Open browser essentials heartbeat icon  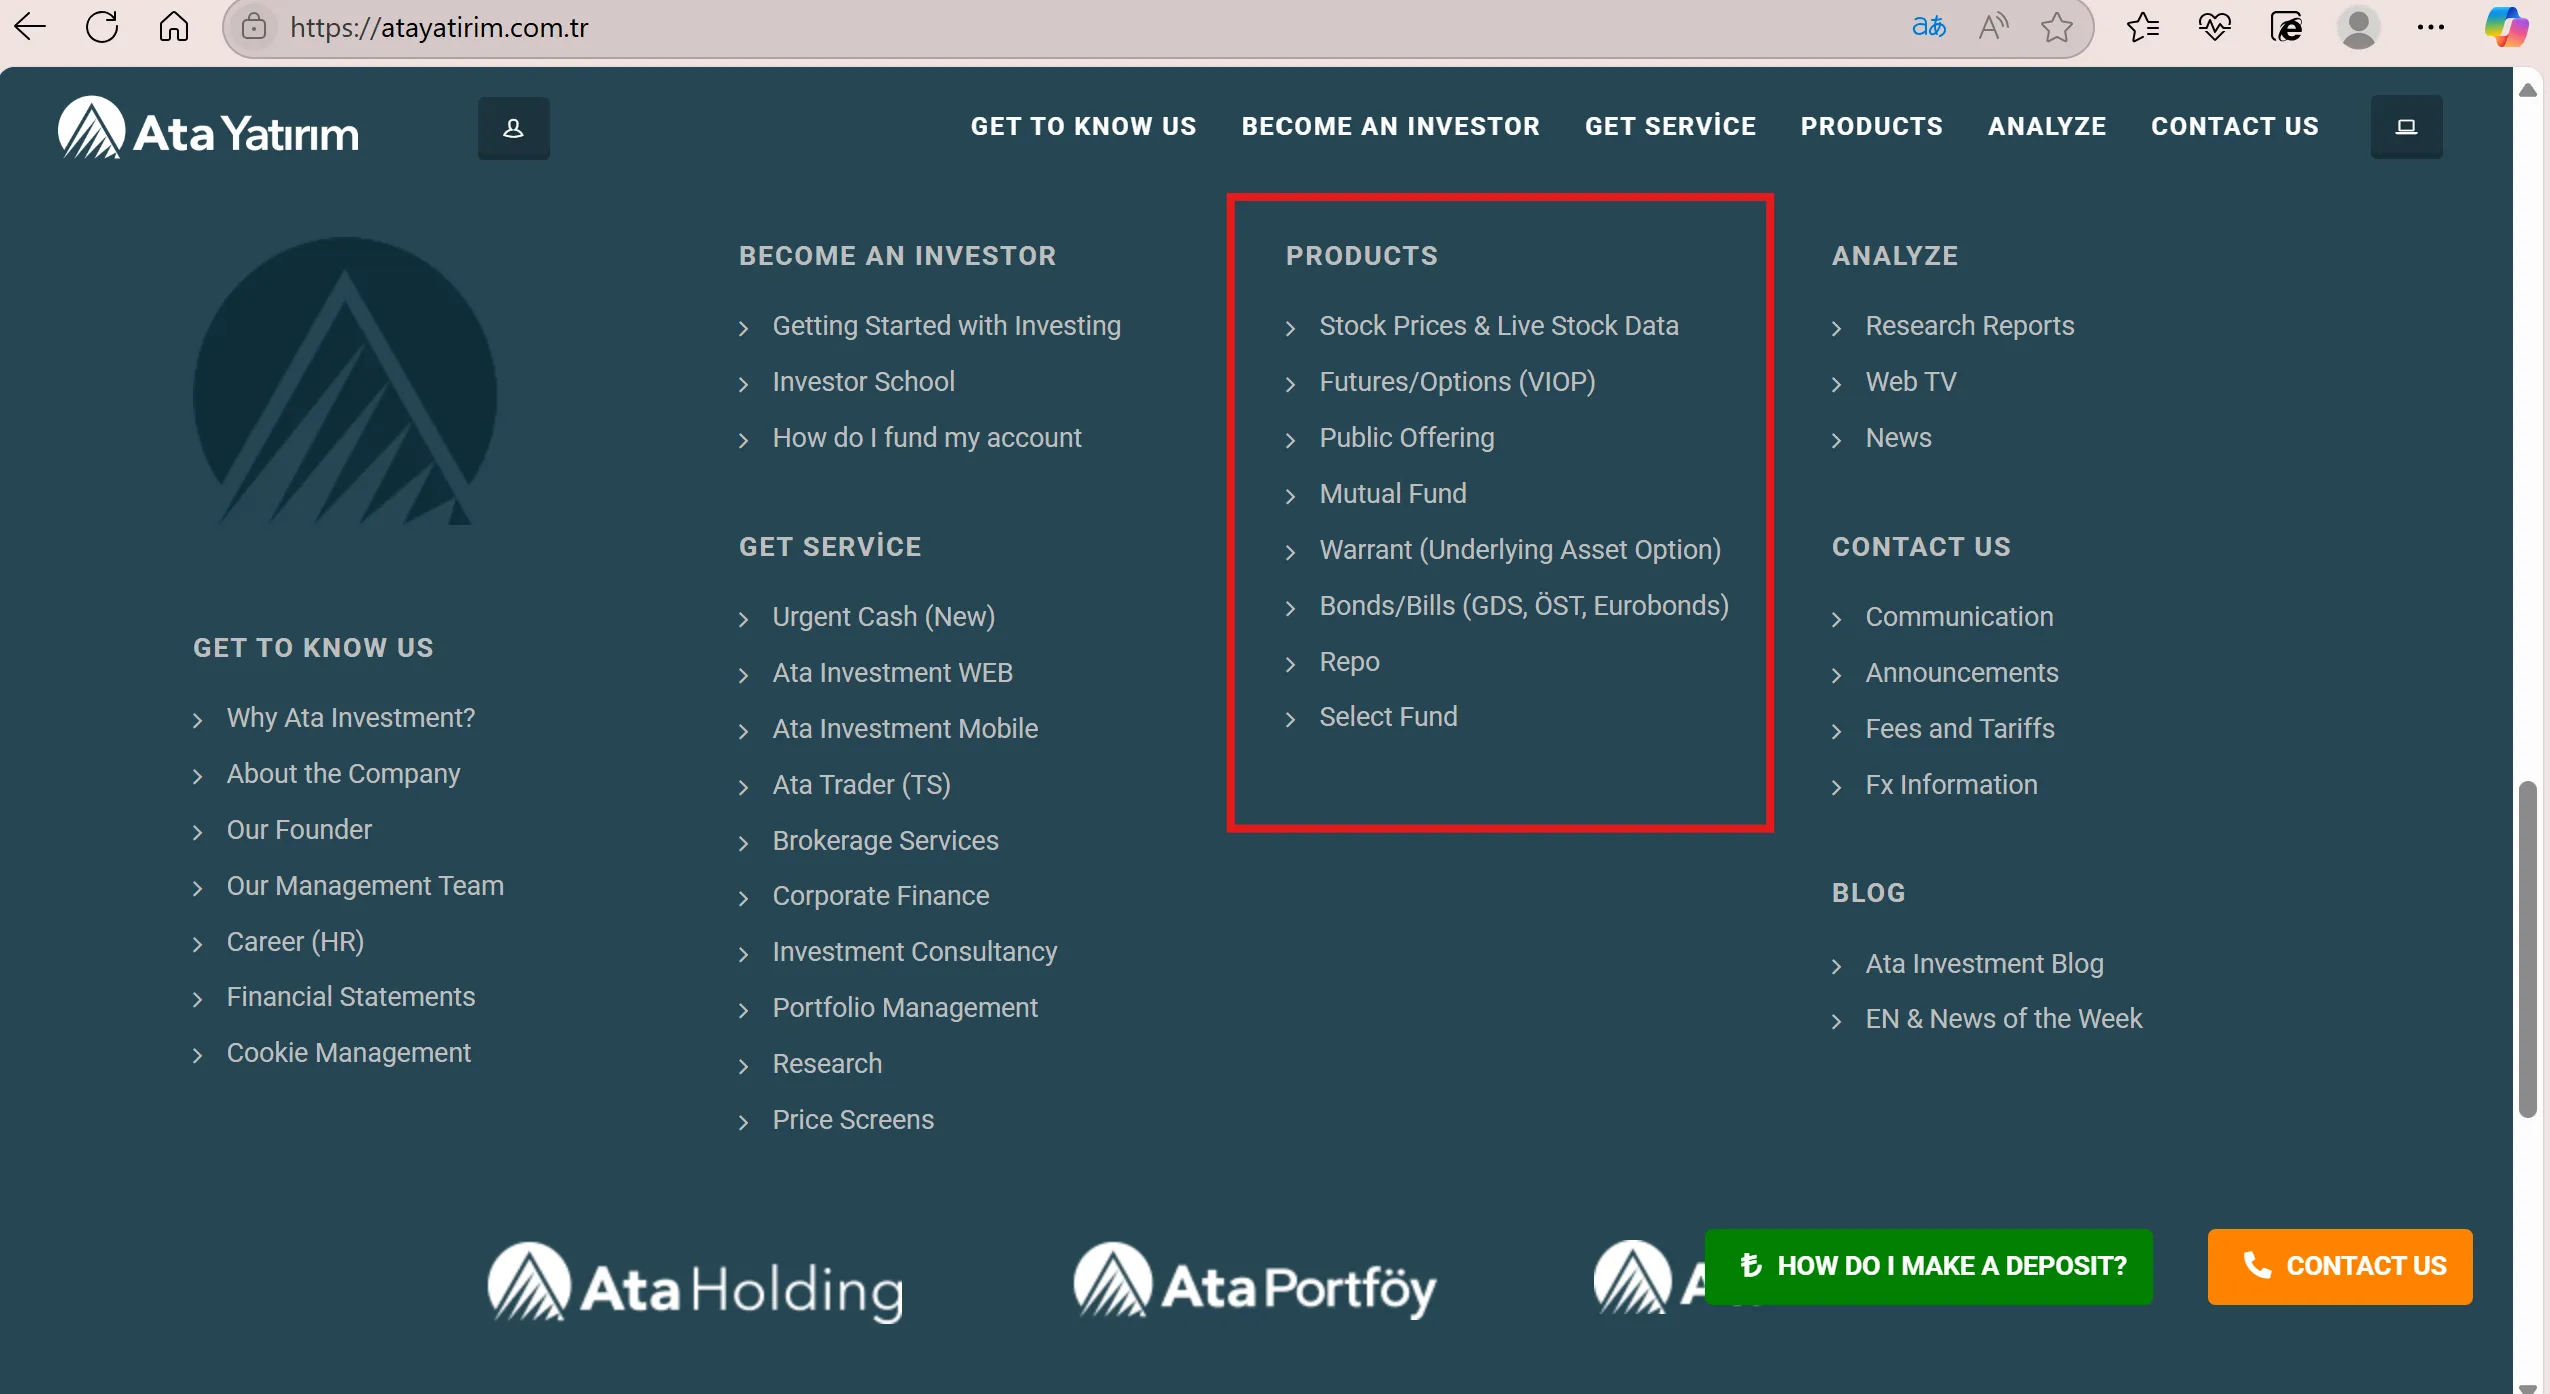point(2214,27)
